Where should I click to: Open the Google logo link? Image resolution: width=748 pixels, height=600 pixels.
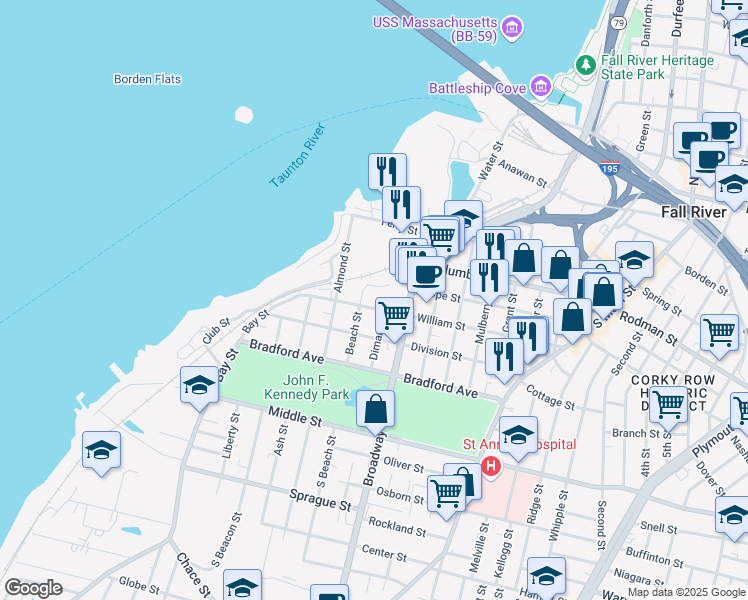coord(33,588)
